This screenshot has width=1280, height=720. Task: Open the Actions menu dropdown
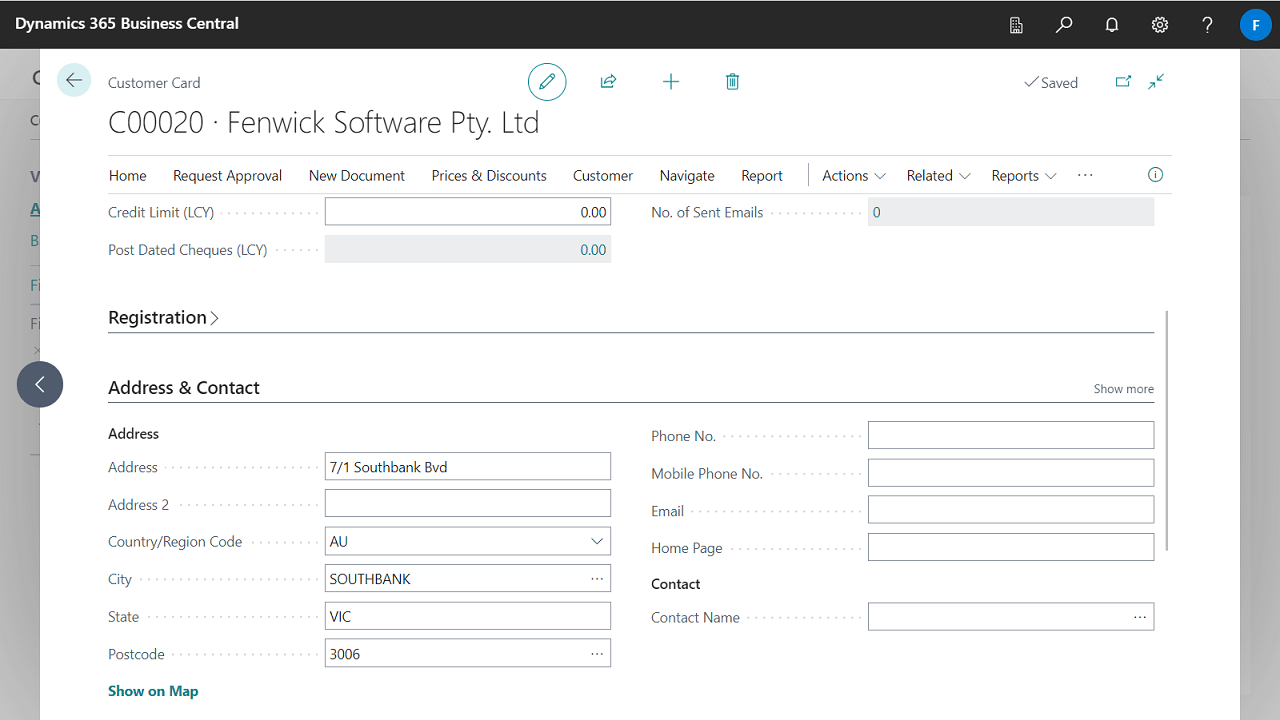[854, 175]
